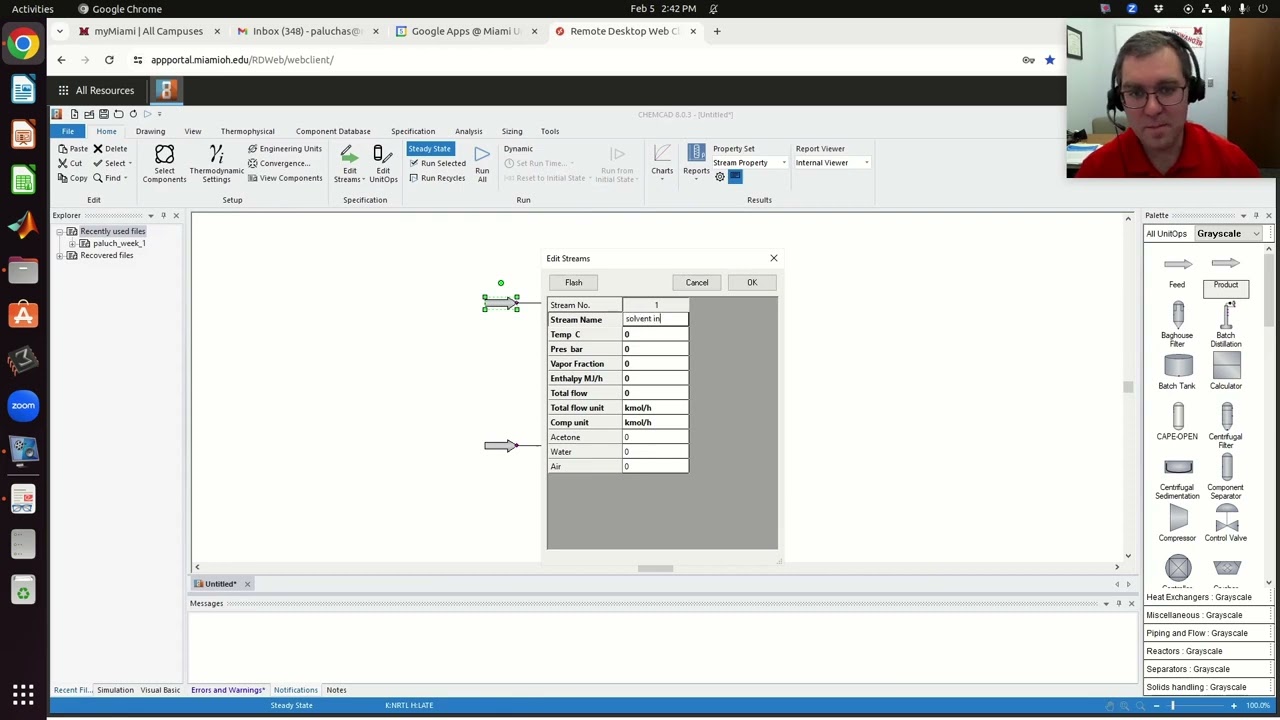This screenshot has width=1280, height=720.
Task: Open Report Viewer Internal Viewer dropdown
Action: (x=832, y=163)
